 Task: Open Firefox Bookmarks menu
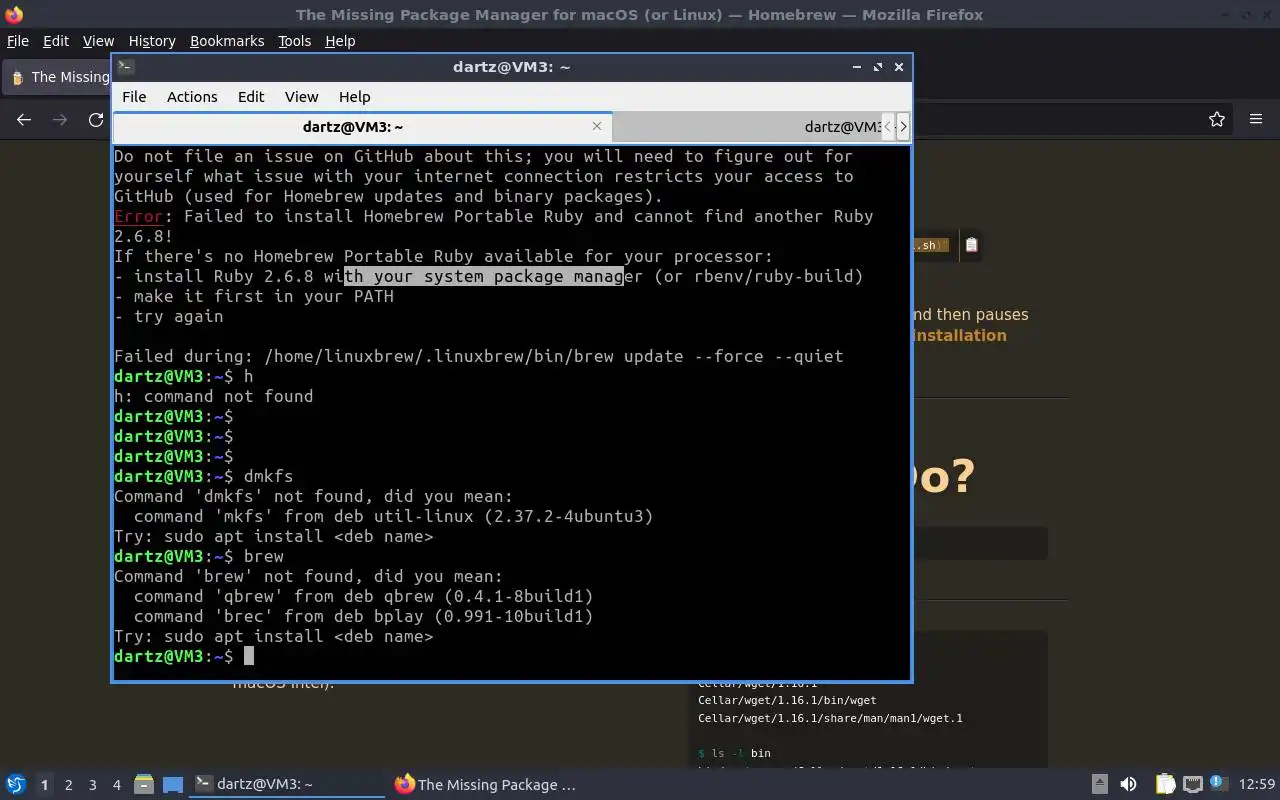[x=227, y=41]
